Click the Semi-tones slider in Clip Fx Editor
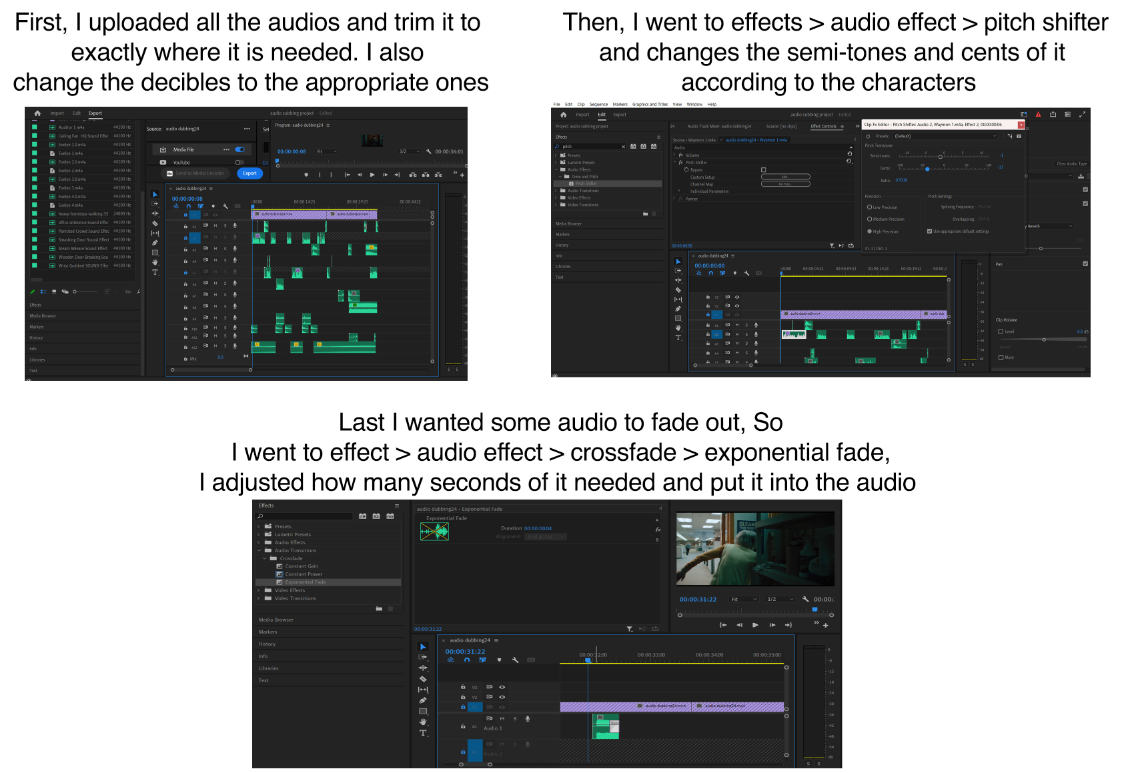This screenshot has height=773, width=1125. point(943,156)
